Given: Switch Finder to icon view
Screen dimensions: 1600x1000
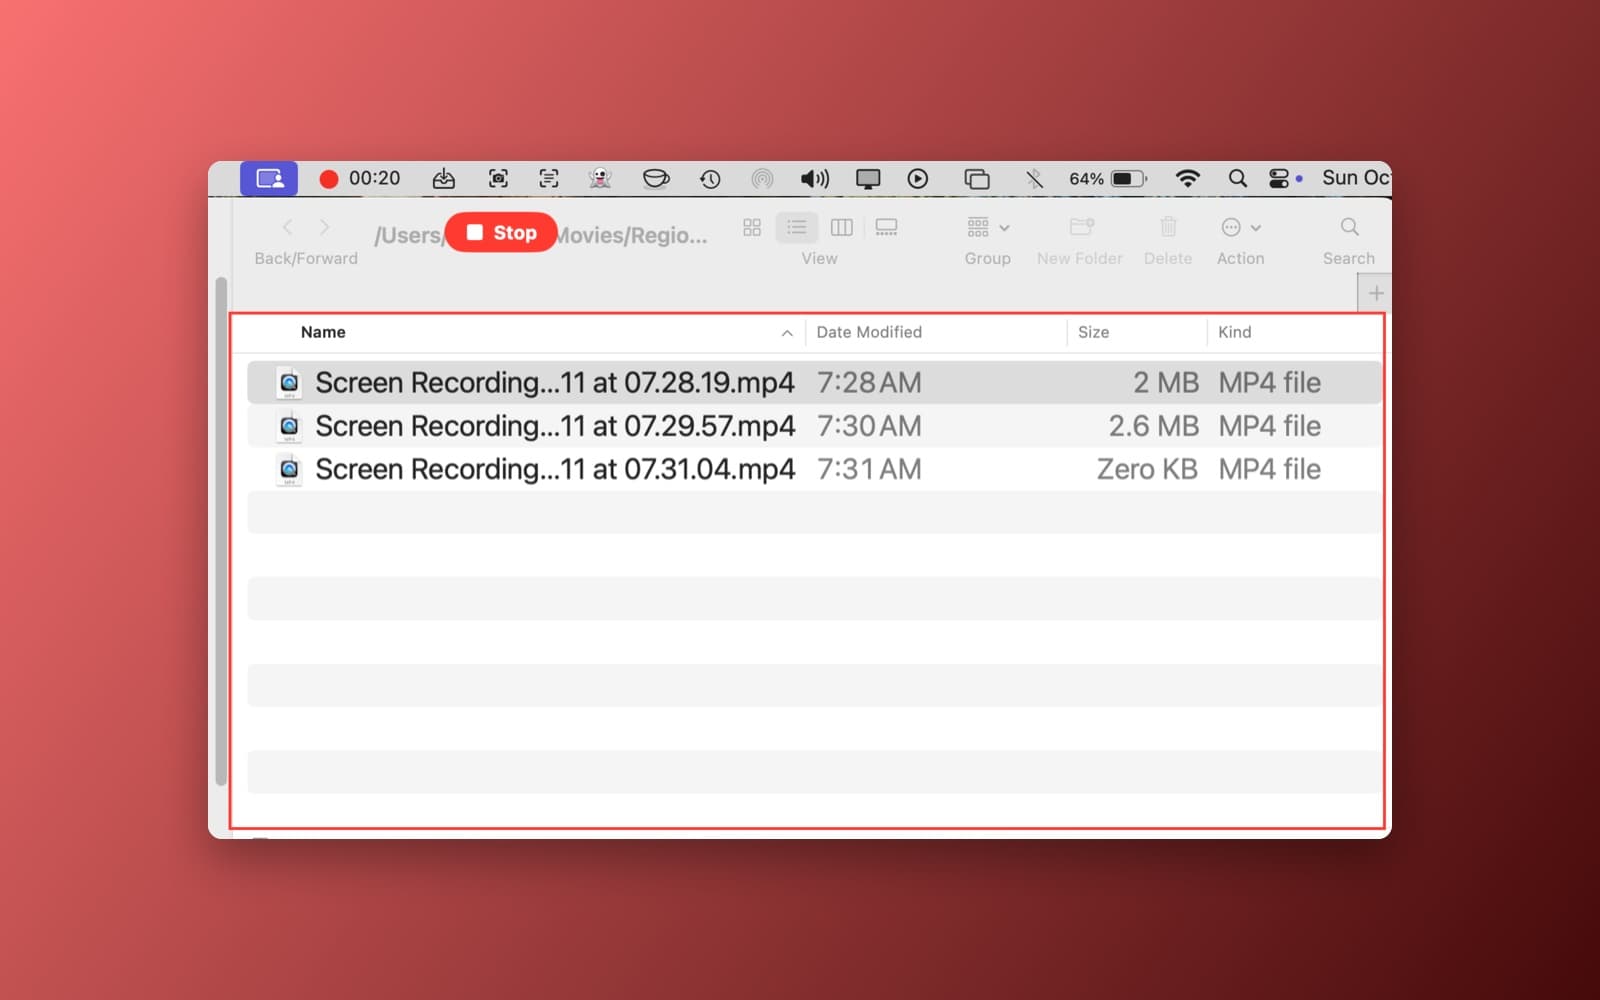Looking at the screenshot, I should (752, 227).
